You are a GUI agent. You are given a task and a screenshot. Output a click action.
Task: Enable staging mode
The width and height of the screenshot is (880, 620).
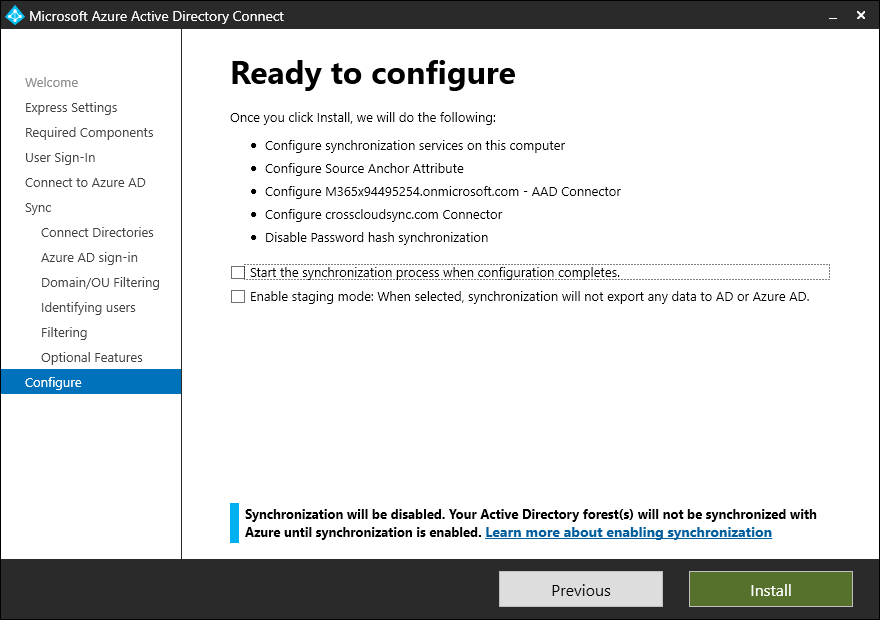pyautogui.click(x=237, y=296)
